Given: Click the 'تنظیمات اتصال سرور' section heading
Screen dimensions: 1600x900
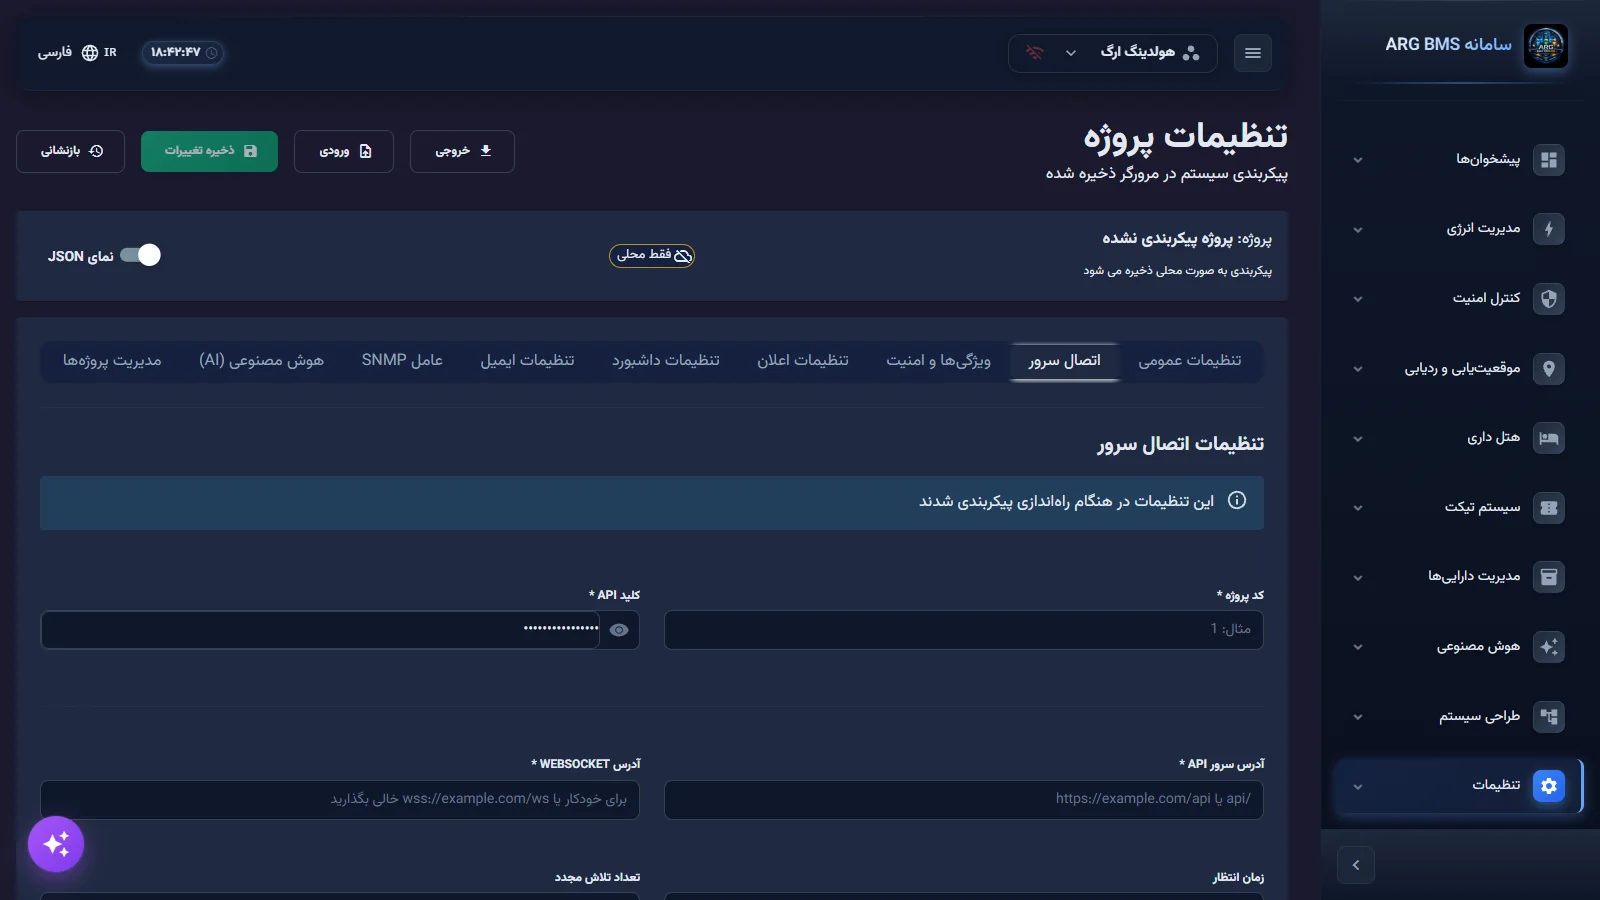Looking at the screenshot, I should 1181,444.
